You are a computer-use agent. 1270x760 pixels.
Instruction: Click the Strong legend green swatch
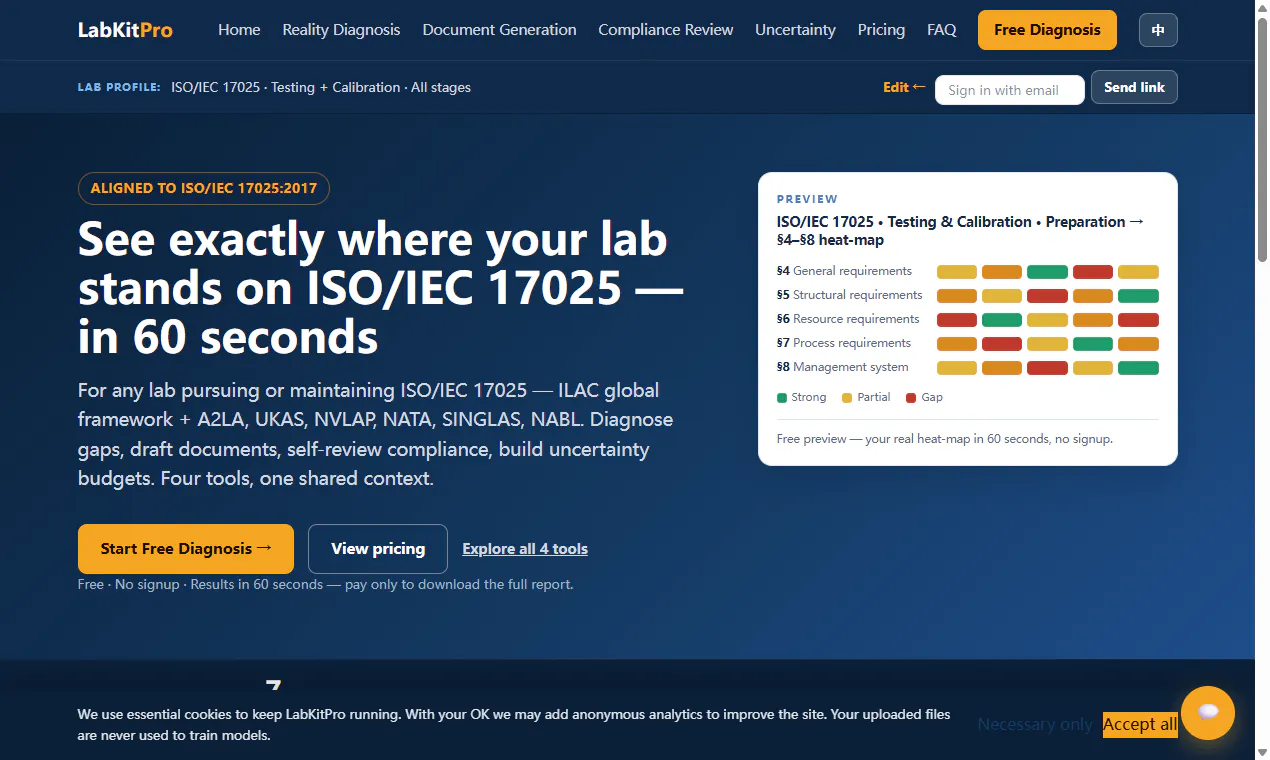click(782, 398)
